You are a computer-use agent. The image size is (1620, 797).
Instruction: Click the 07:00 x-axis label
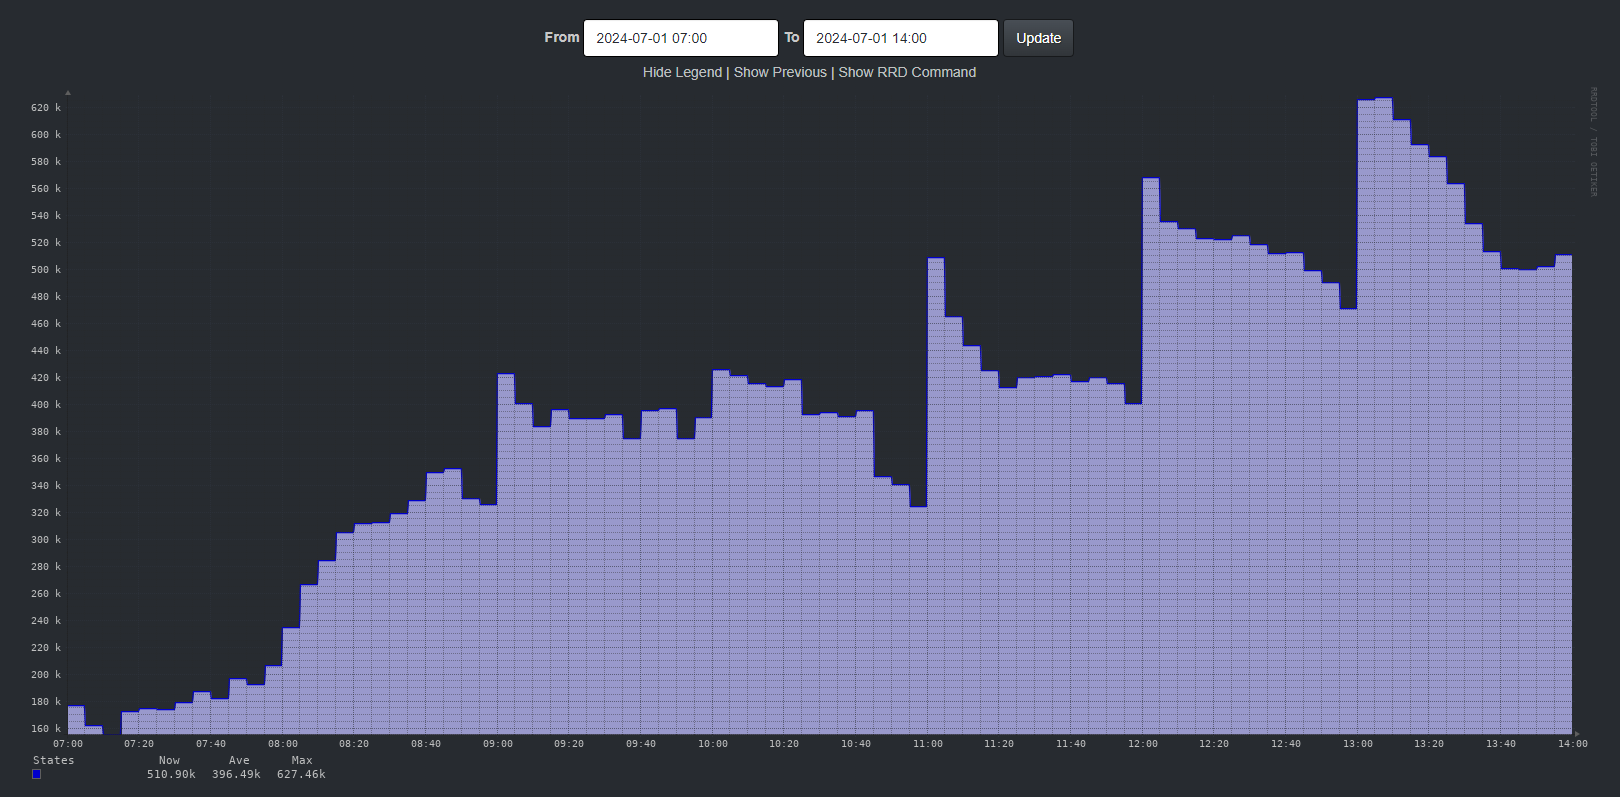click(68, 744)
